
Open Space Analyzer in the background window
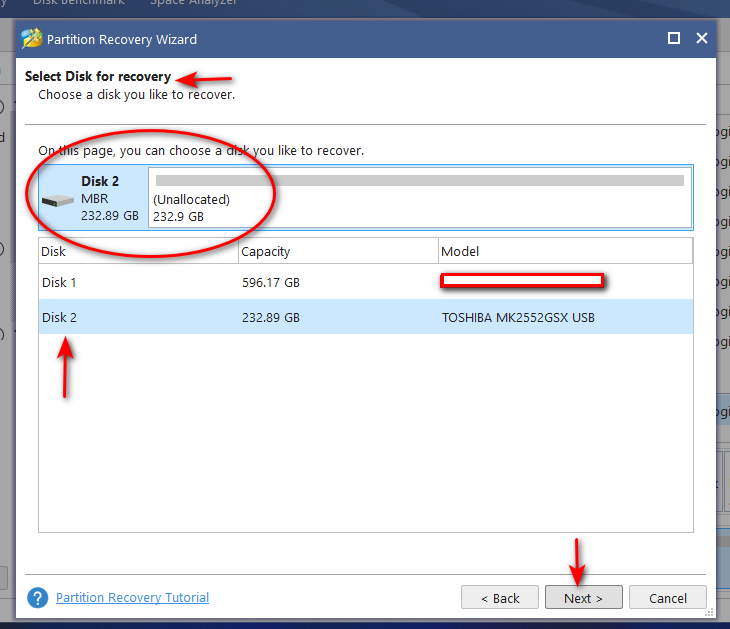click(x=193, y=2)
